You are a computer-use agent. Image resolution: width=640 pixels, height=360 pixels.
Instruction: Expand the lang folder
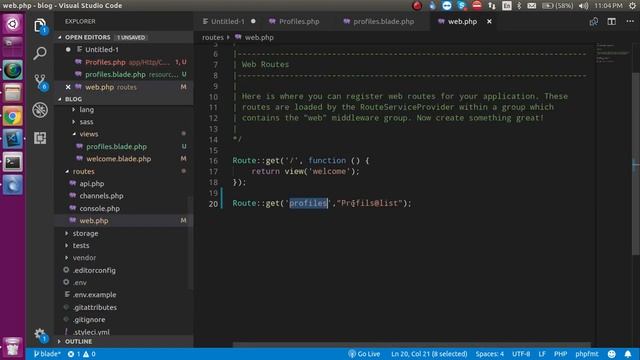pos(87,109)
